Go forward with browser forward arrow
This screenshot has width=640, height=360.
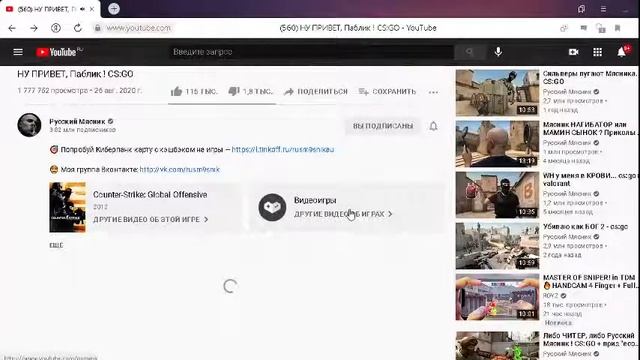34,28
